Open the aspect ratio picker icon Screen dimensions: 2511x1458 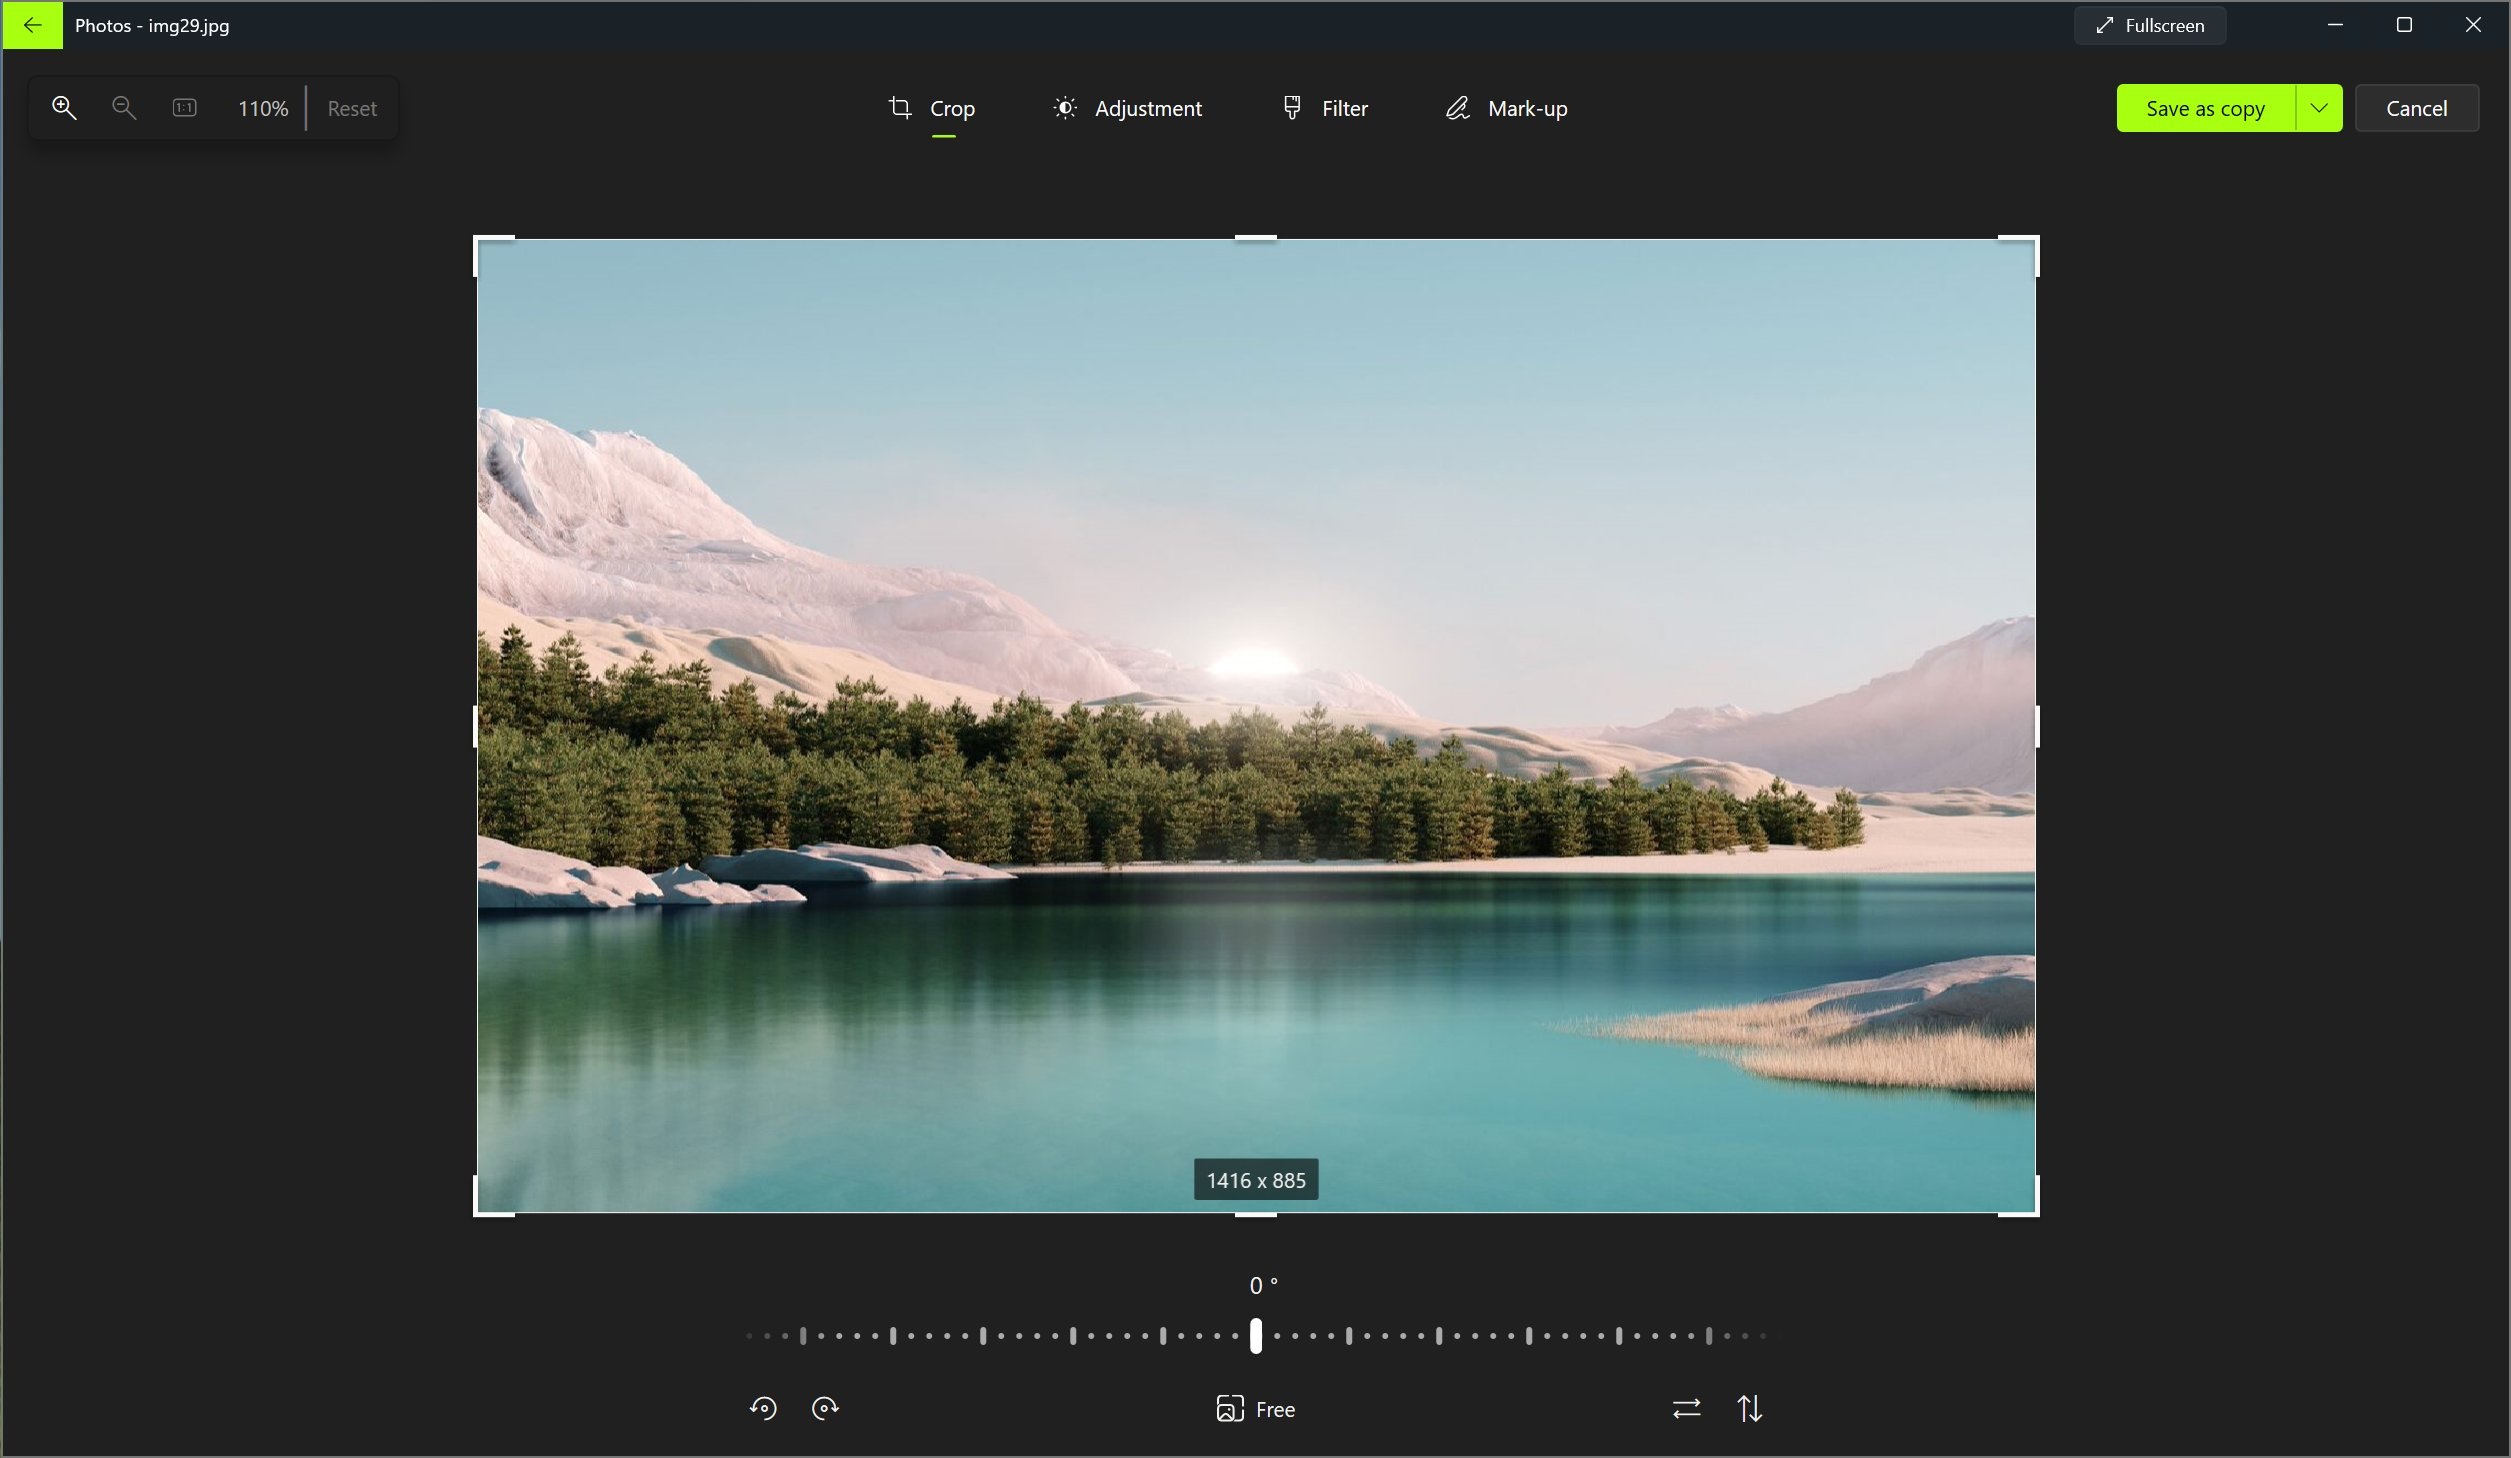[1229, 1408]
